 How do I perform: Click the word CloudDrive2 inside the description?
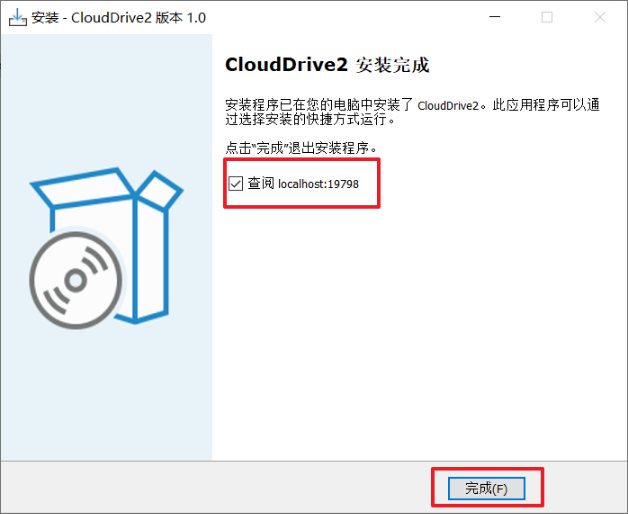click(x=448, y=106)
